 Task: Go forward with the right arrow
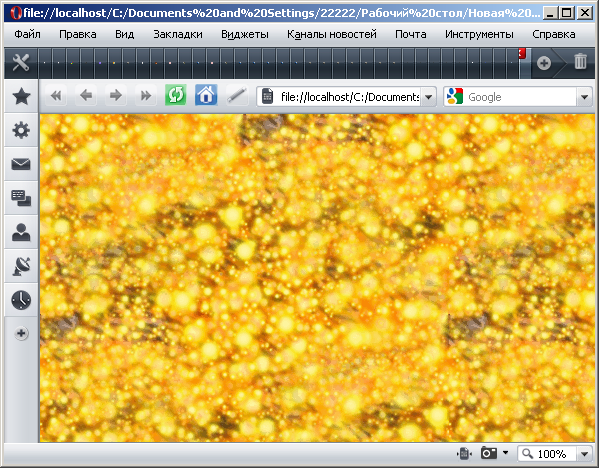[x=116, y=96]
